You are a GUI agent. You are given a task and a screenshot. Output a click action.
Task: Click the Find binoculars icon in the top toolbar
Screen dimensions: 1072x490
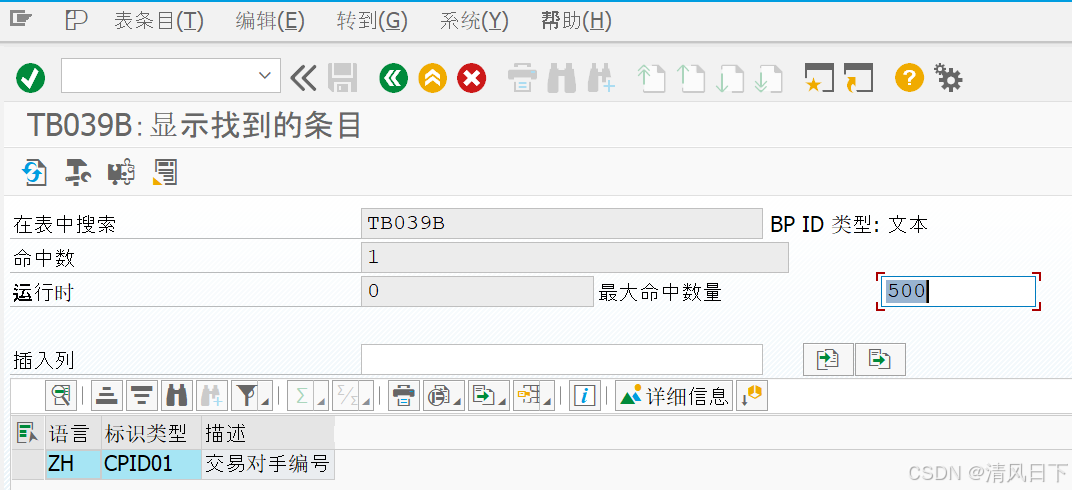click(562, 78)
